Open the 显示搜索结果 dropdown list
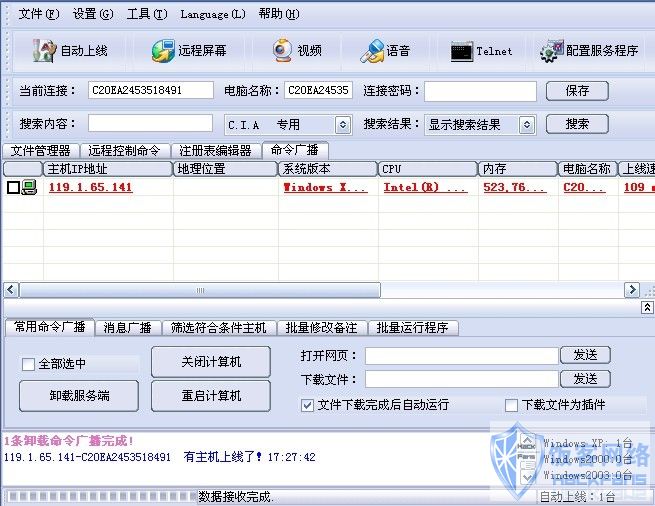The image size is (655, 506). (x=526, y=125)
